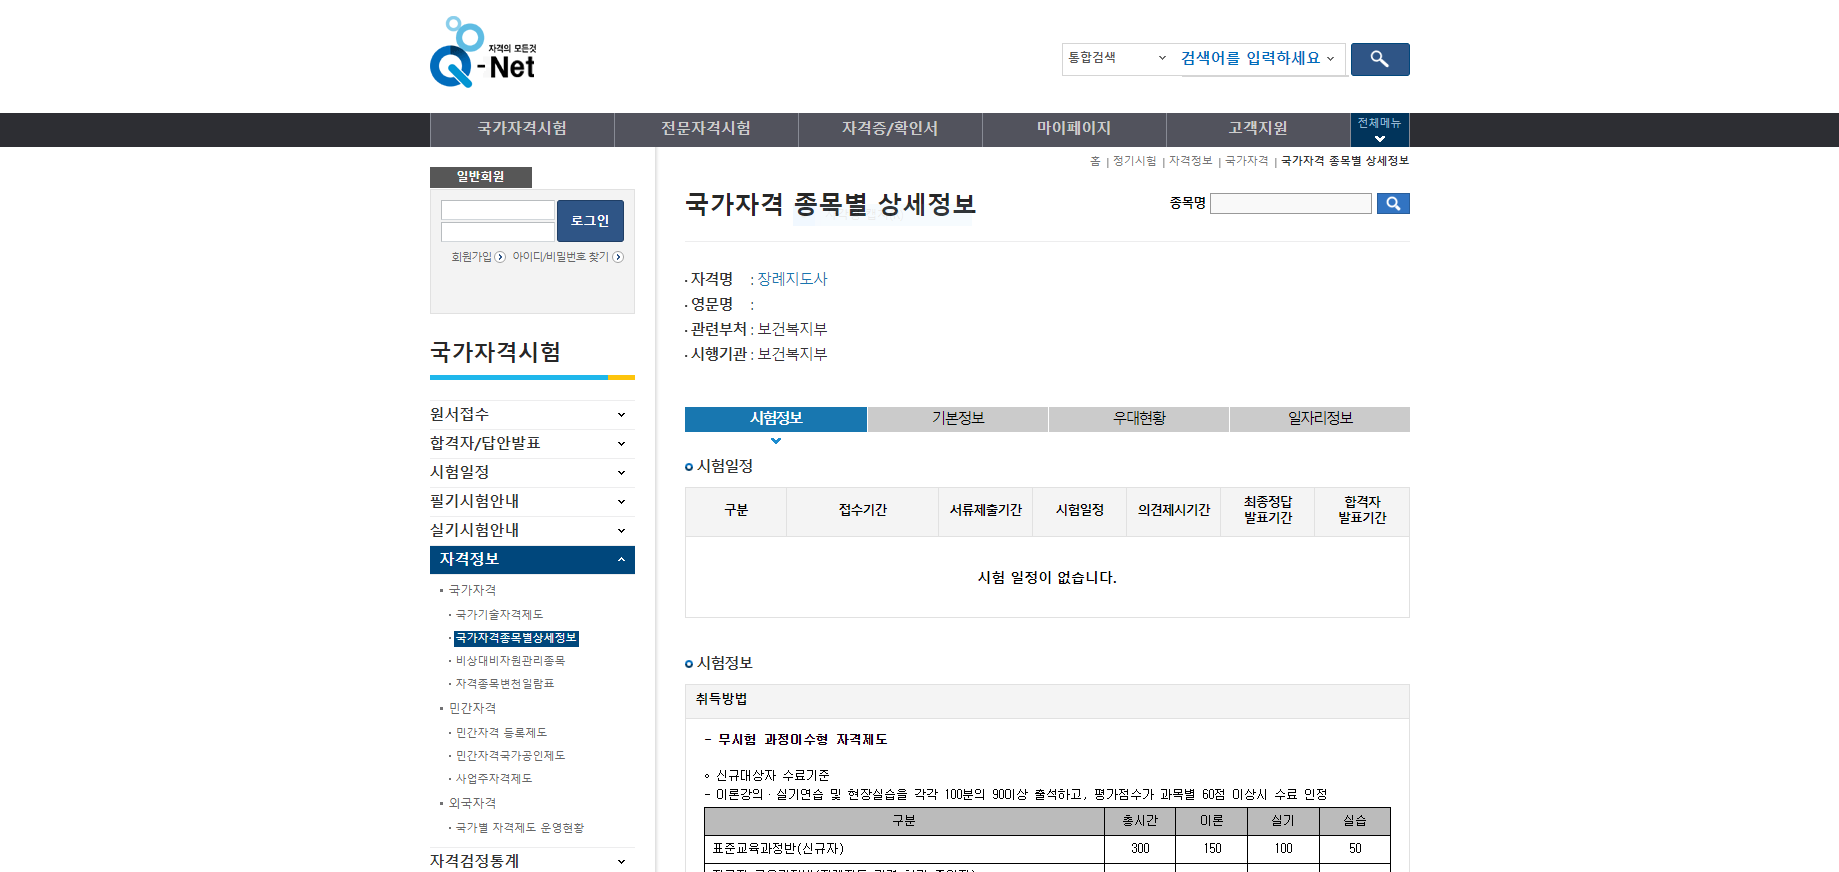Open 국가자격 in the sidebar tree
1839x872 pixels.
[x=472, y=591]
